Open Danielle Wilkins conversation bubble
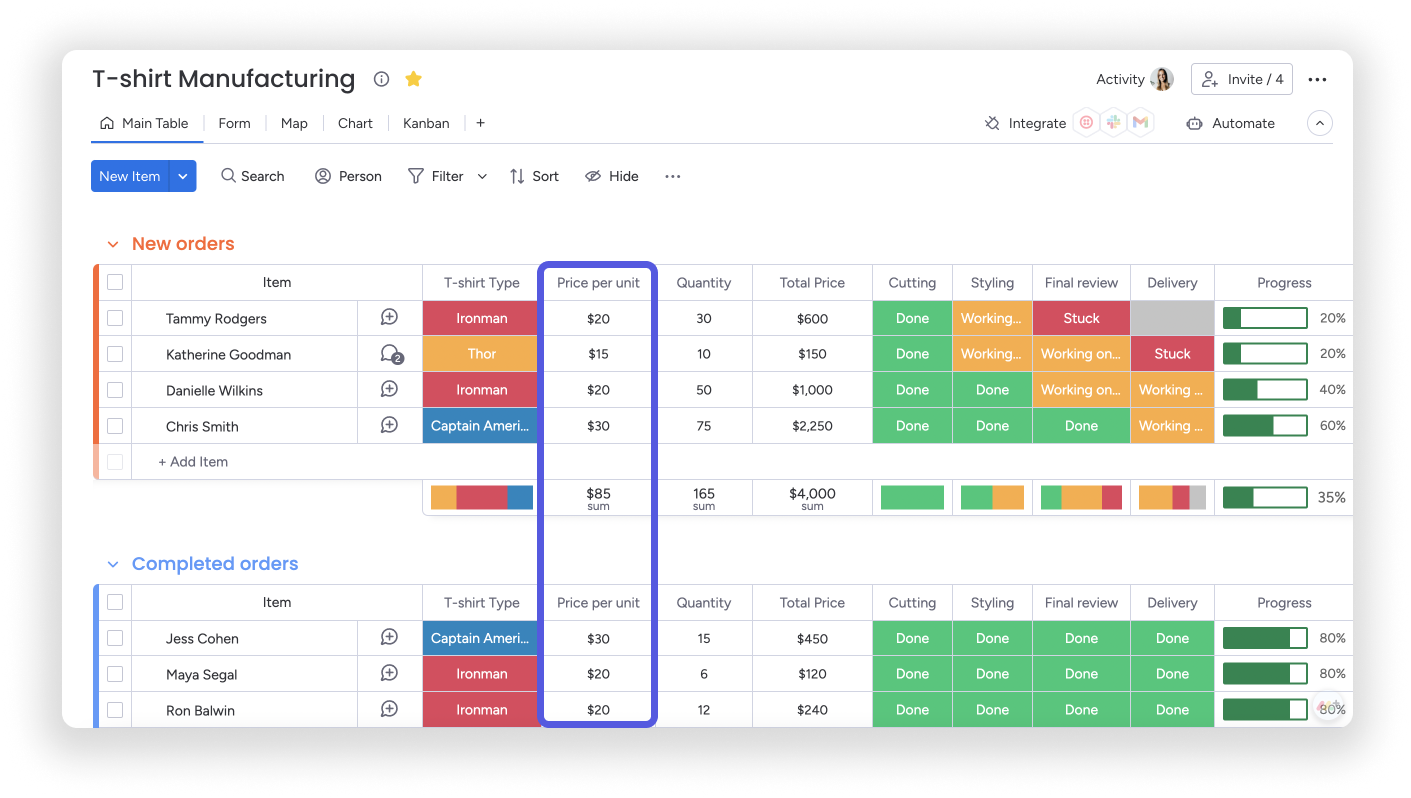The image size is (1411, 798). [x=390, y=390]
